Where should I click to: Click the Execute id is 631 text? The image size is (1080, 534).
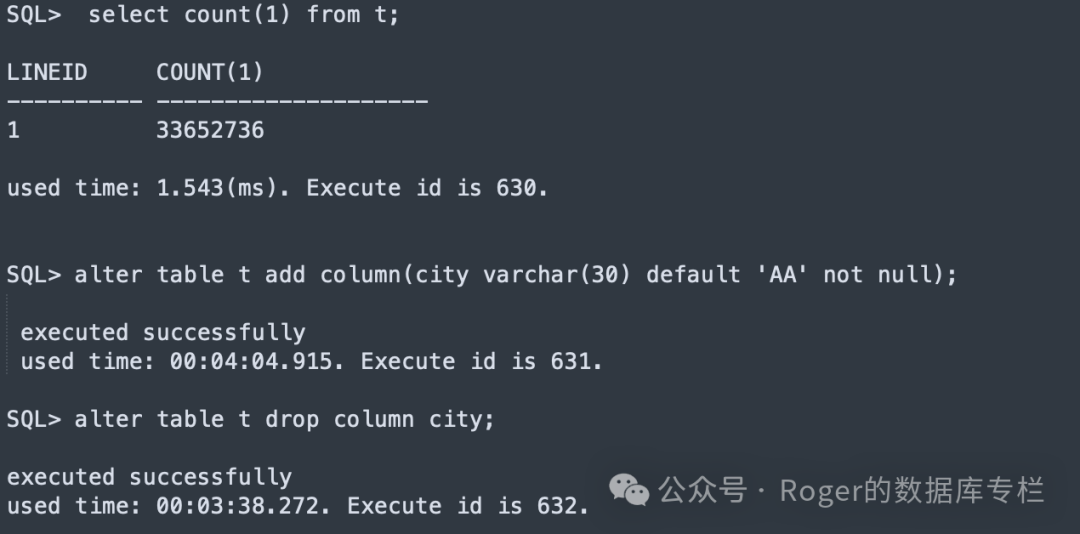(x=481, y=362)
